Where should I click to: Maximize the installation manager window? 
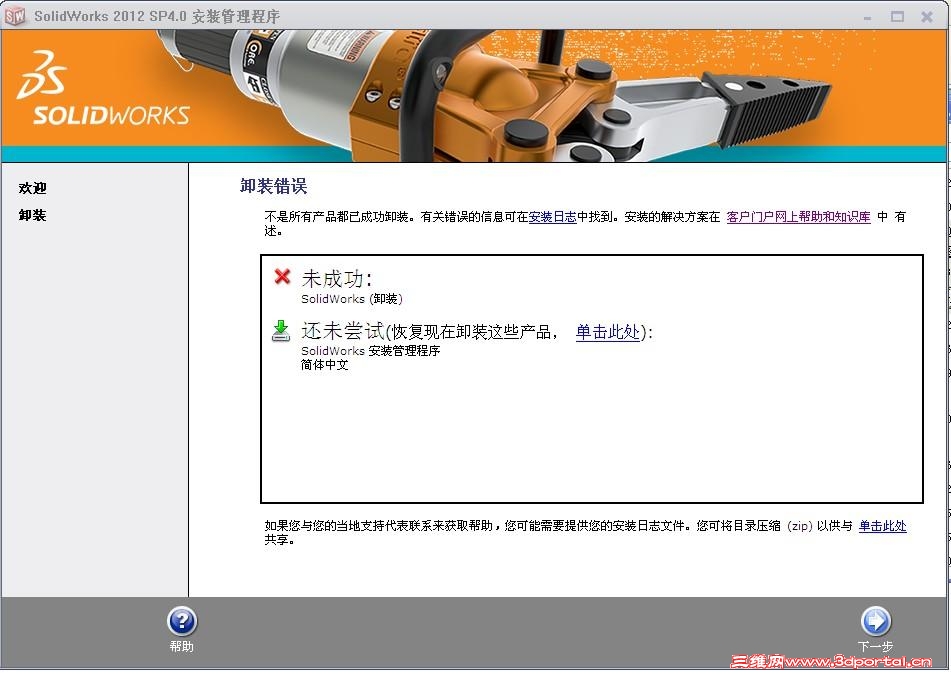[x=898, y=17]
